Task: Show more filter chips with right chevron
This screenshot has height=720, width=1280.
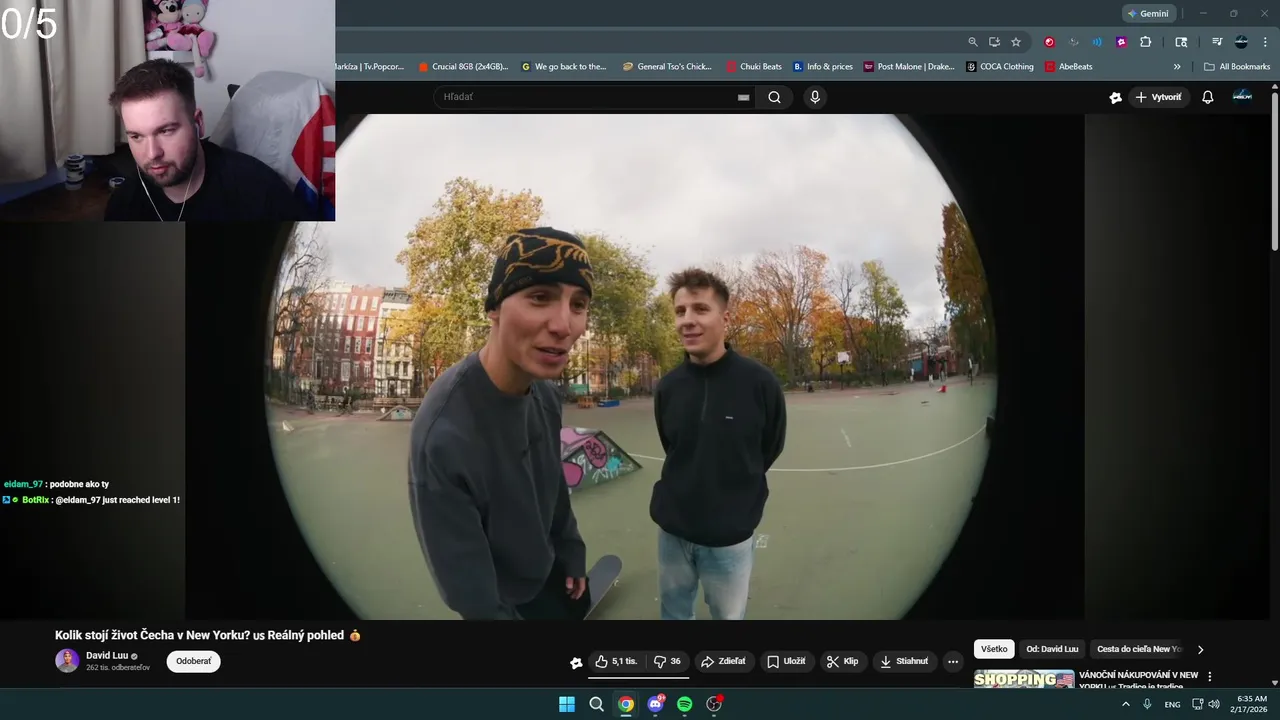Action: (x=1201, y=649)
